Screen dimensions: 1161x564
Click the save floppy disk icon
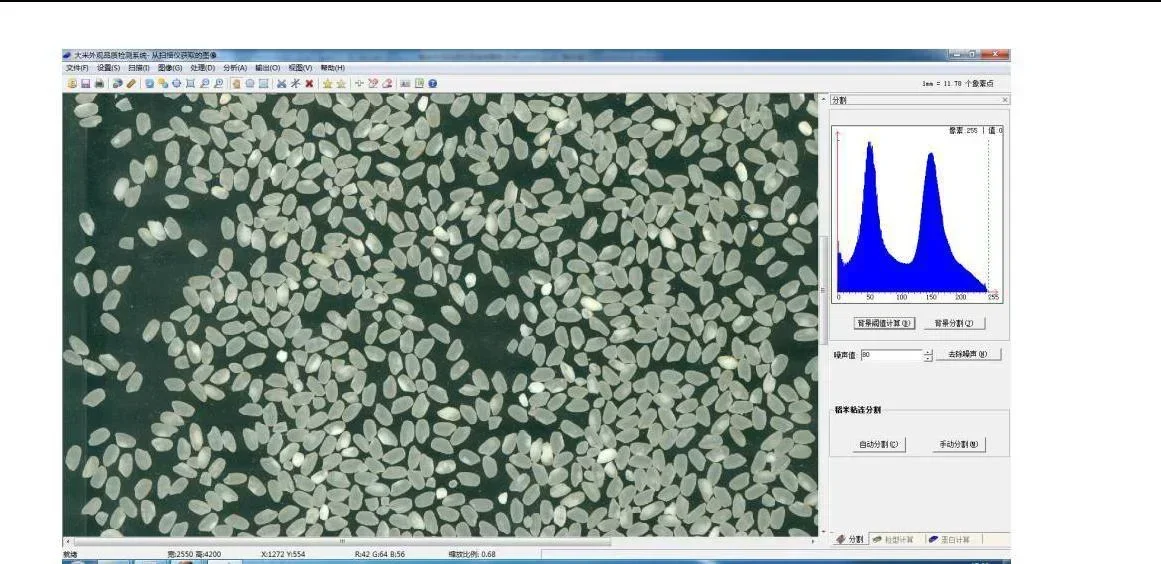86,84
